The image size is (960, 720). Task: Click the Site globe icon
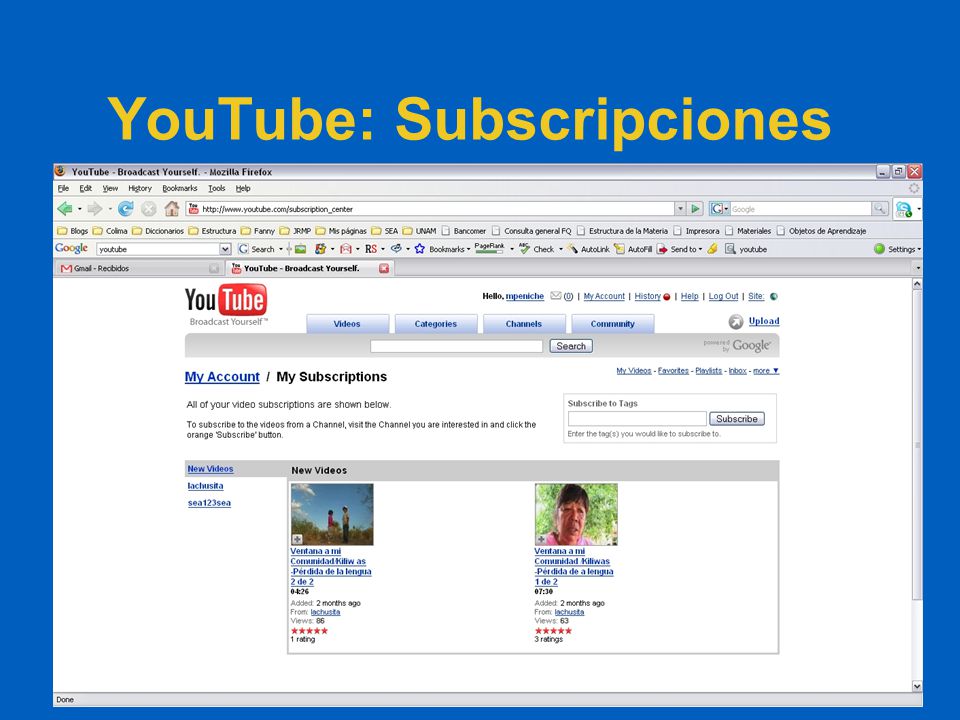pyautogui.click(x=774, y=296)
